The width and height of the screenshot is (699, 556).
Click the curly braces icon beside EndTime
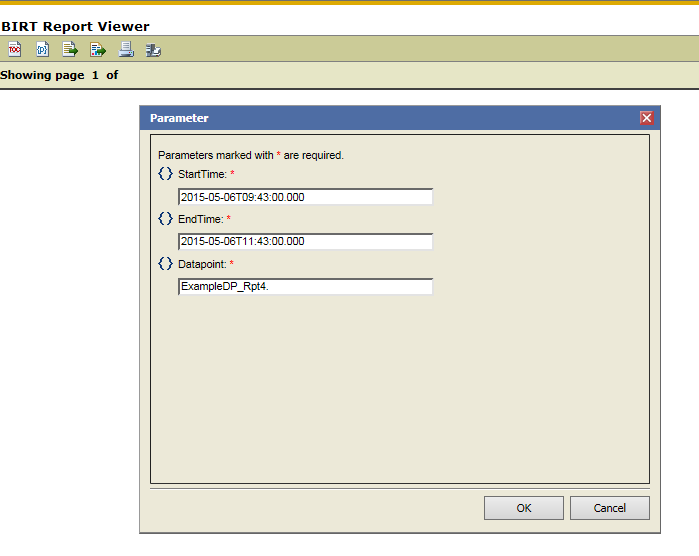pos(165,219)
